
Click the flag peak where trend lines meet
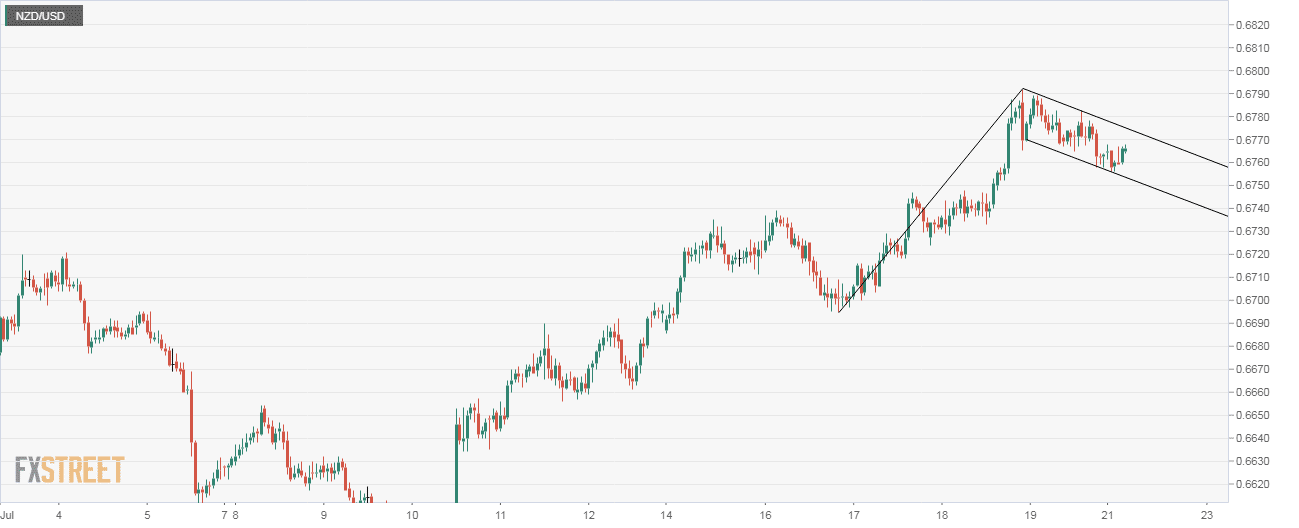[x=1022, y=90]
